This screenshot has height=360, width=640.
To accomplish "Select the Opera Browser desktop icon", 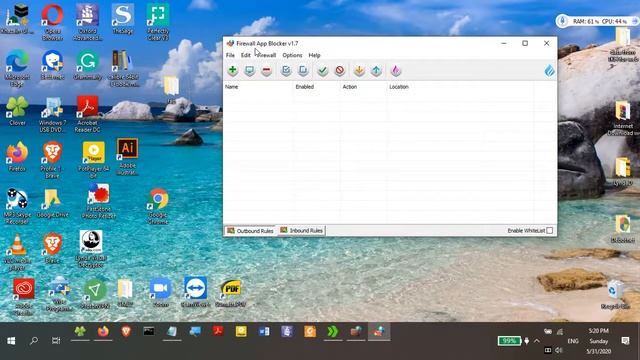I will coord(52,22).
